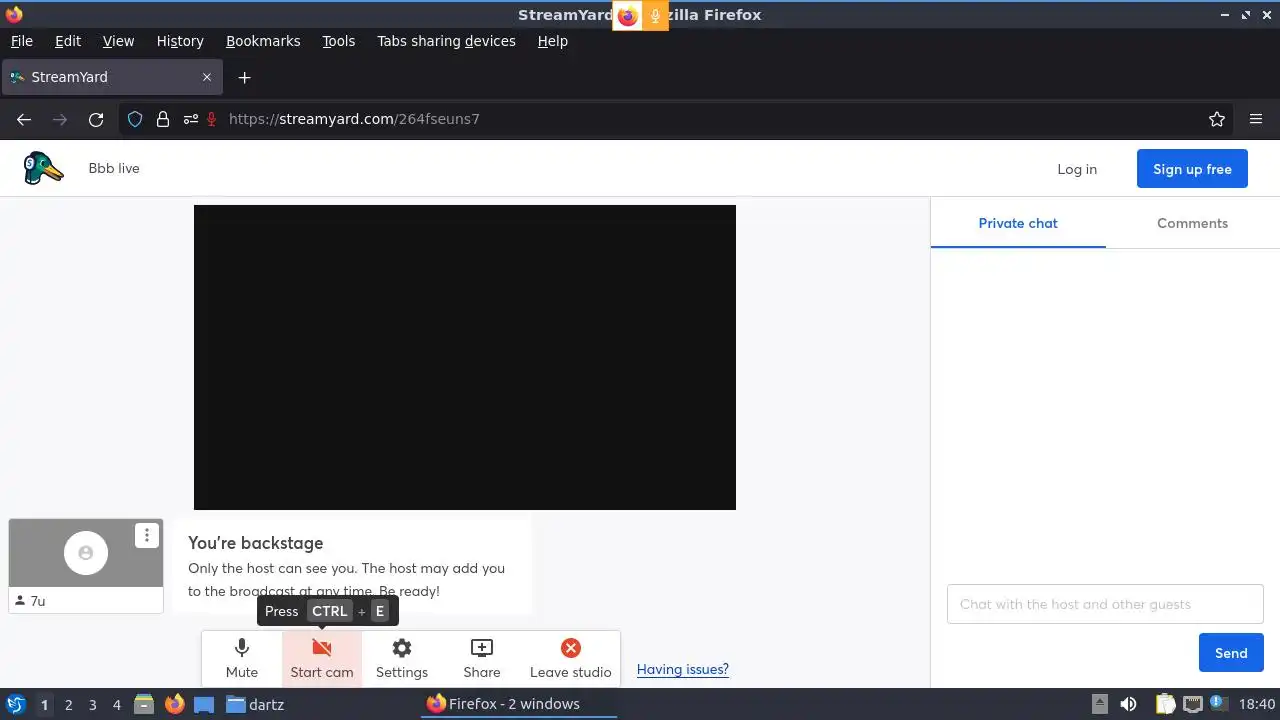1280x720 pixels.
Task: Click the volume speaker tray icon
Action: pos(1128,704)
